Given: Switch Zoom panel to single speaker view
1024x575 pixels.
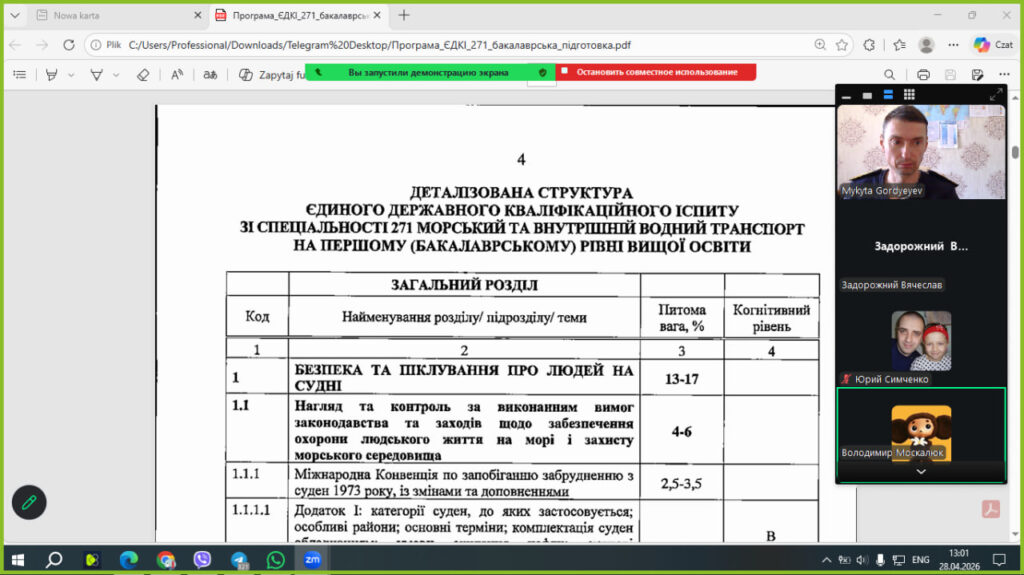Looking at the screenshot, I should 867,95.
